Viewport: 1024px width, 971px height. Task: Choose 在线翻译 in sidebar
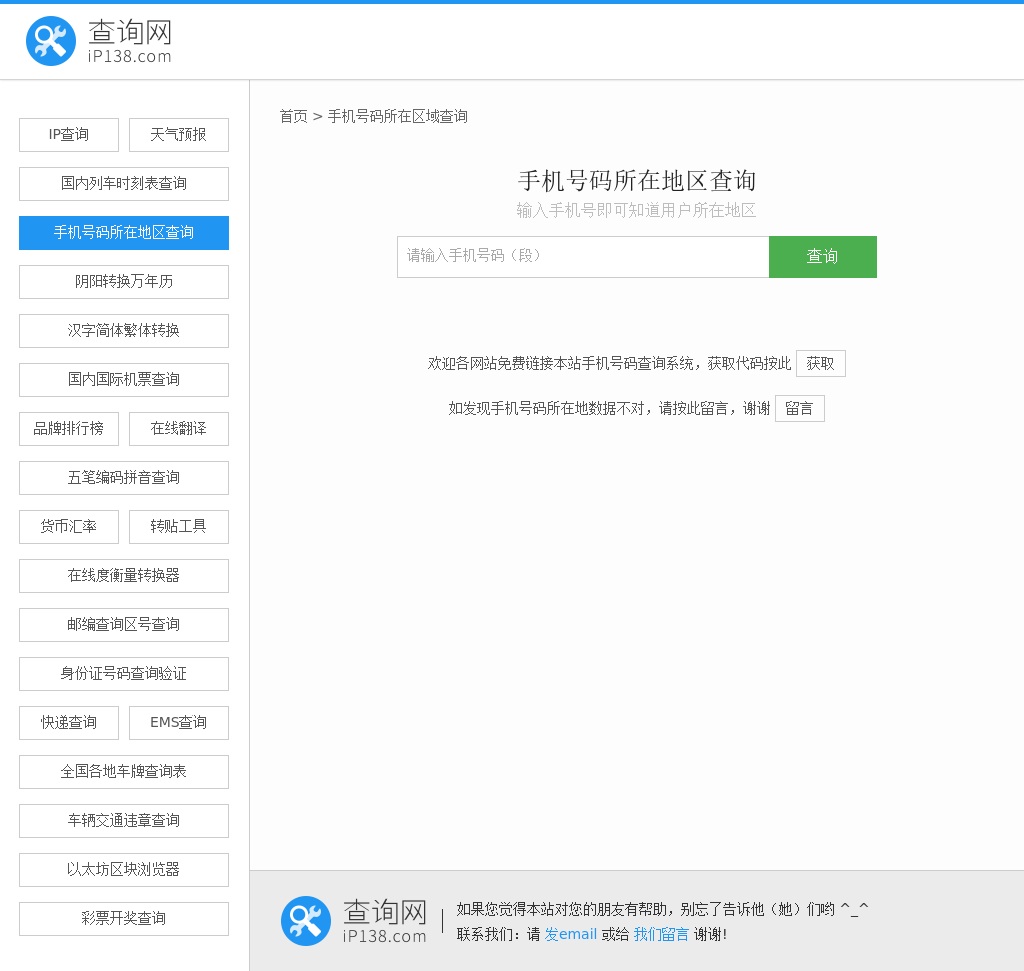pyautogui.click(x=179, y=429)
